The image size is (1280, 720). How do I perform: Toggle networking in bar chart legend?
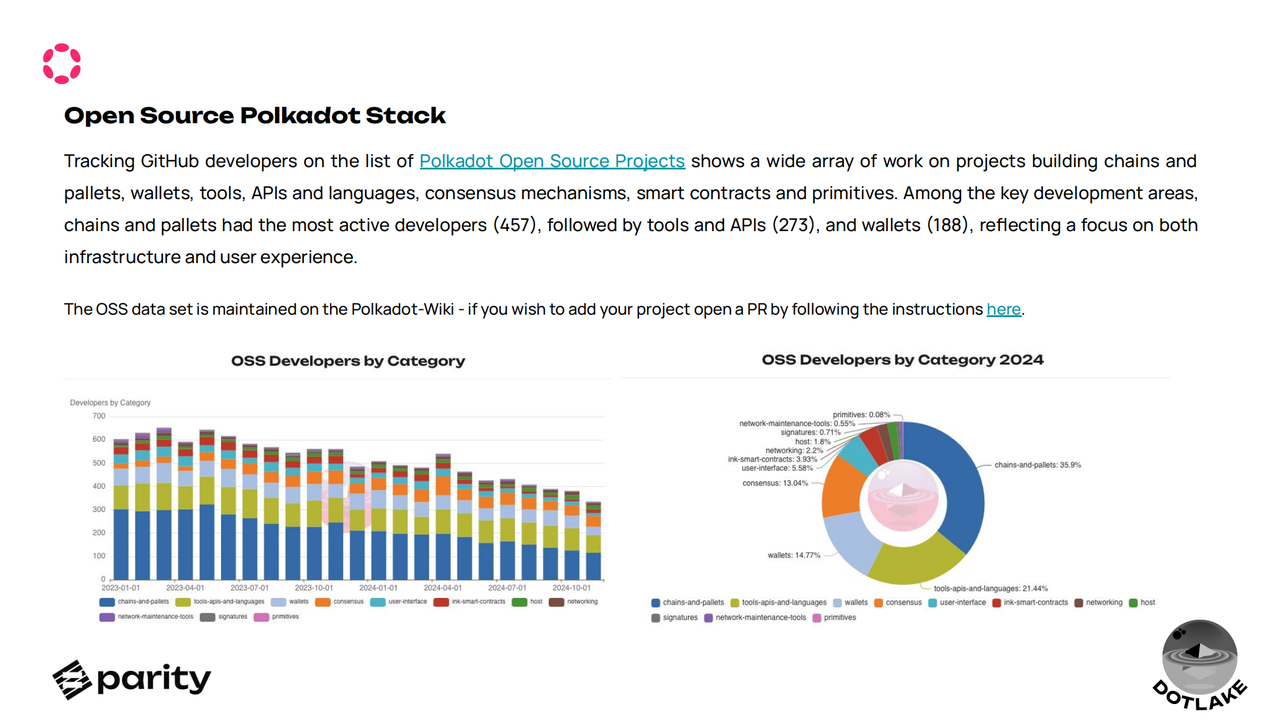[573, 602]
